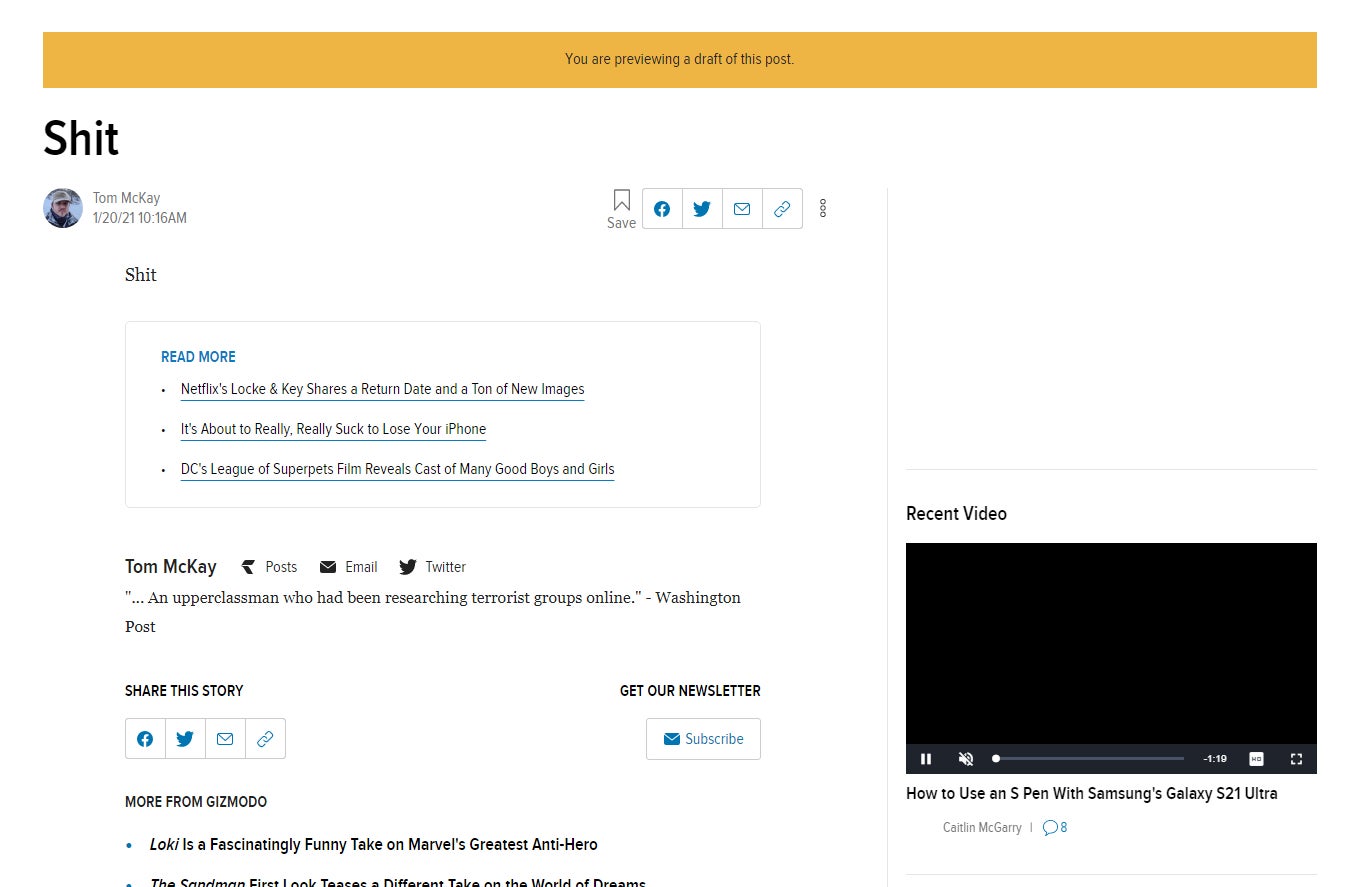
Task: Open Tom McKay's Twitter profile
Action: tap(433, 567)
